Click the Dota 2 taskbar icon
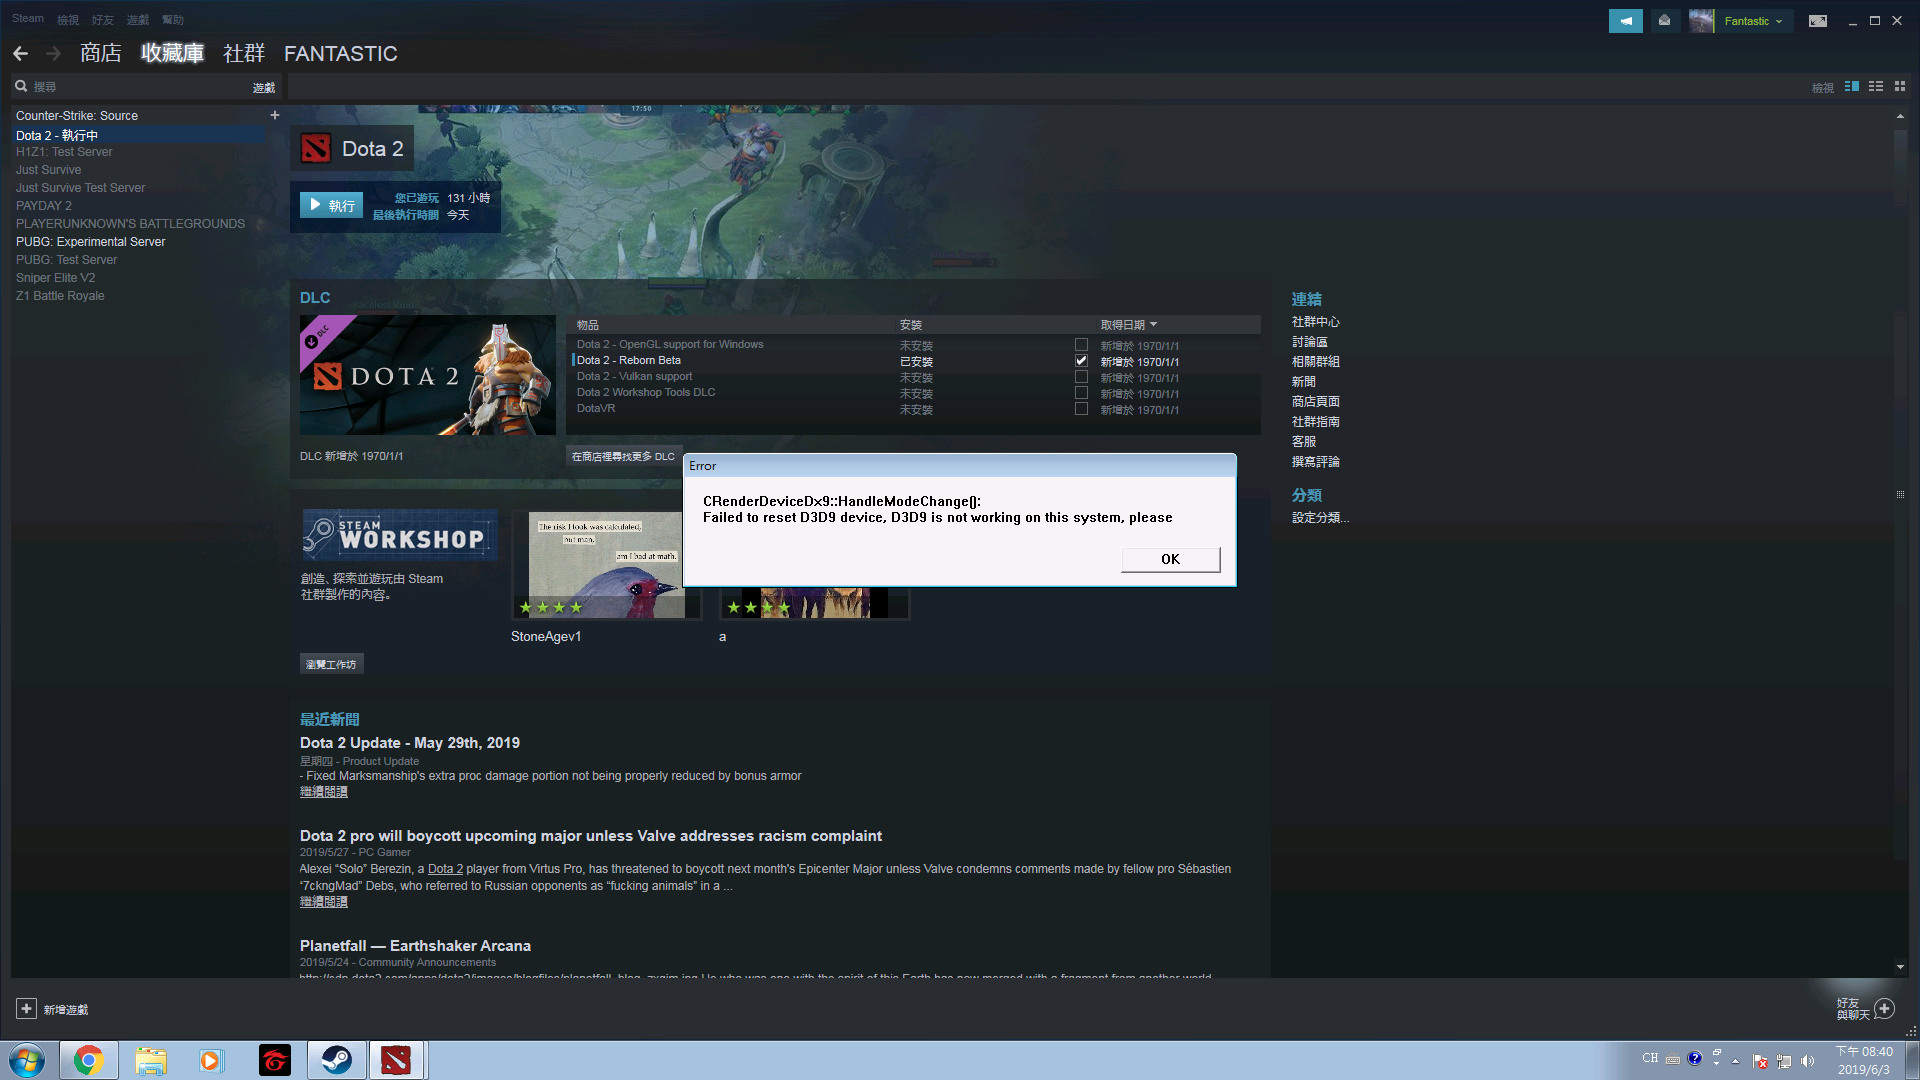1920x1080 pixels. (x=397, y=1060)
